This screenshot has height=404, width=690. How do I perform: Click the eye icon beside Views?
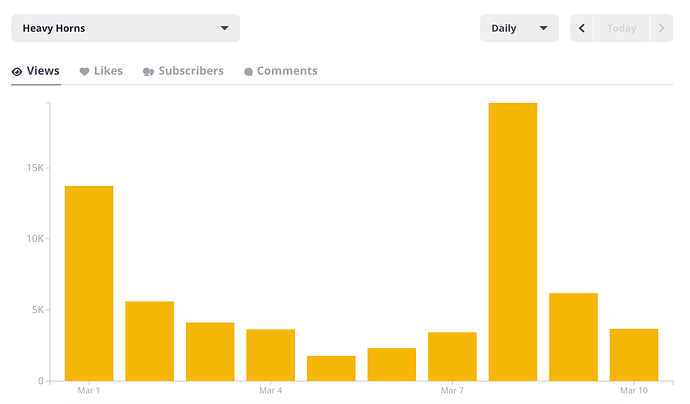click(x=17, y=72)
